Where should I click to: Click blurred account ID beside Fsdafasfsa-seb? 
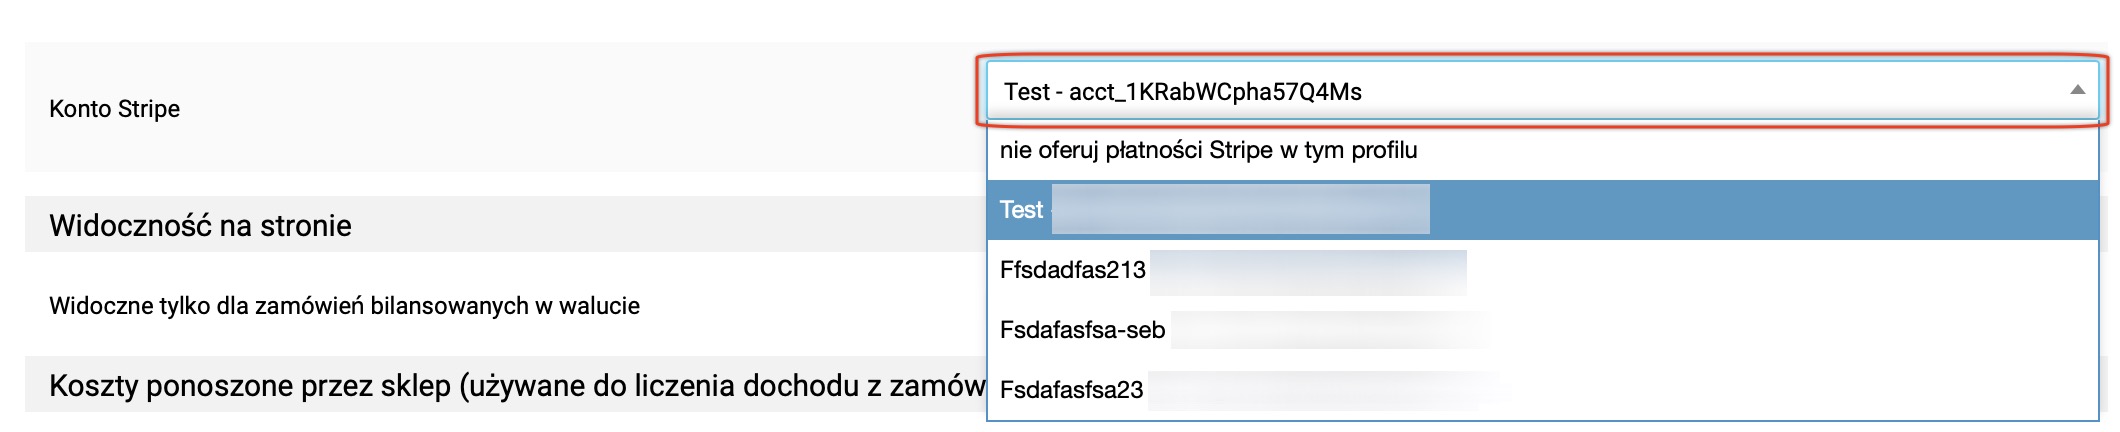click(1330, 330)
